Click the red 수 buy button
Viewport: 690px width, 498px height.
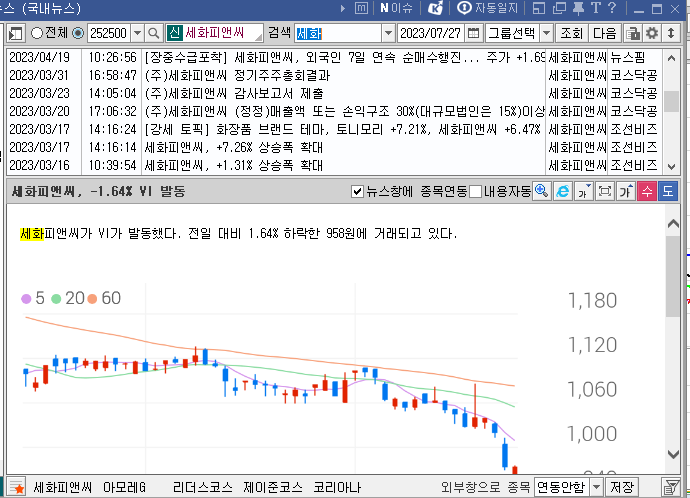[647, 192]
